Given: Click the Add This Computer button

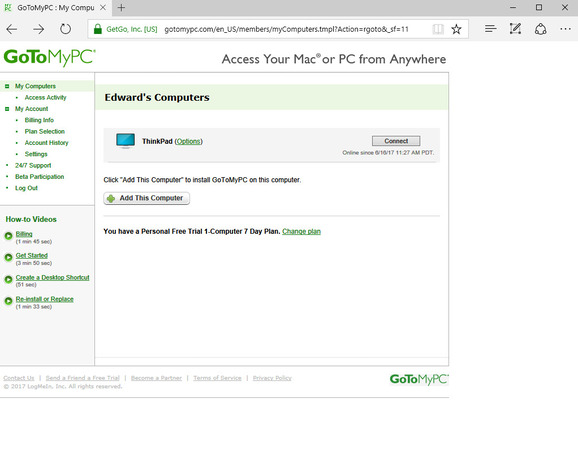Looking at the screenshot, I should coord(147,198).
